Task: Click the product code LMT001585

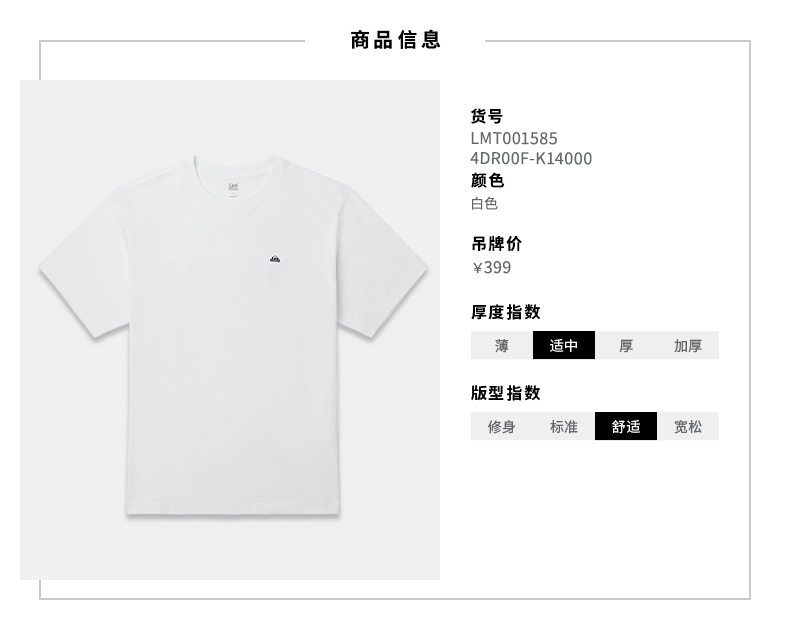Action: [514, 139]
